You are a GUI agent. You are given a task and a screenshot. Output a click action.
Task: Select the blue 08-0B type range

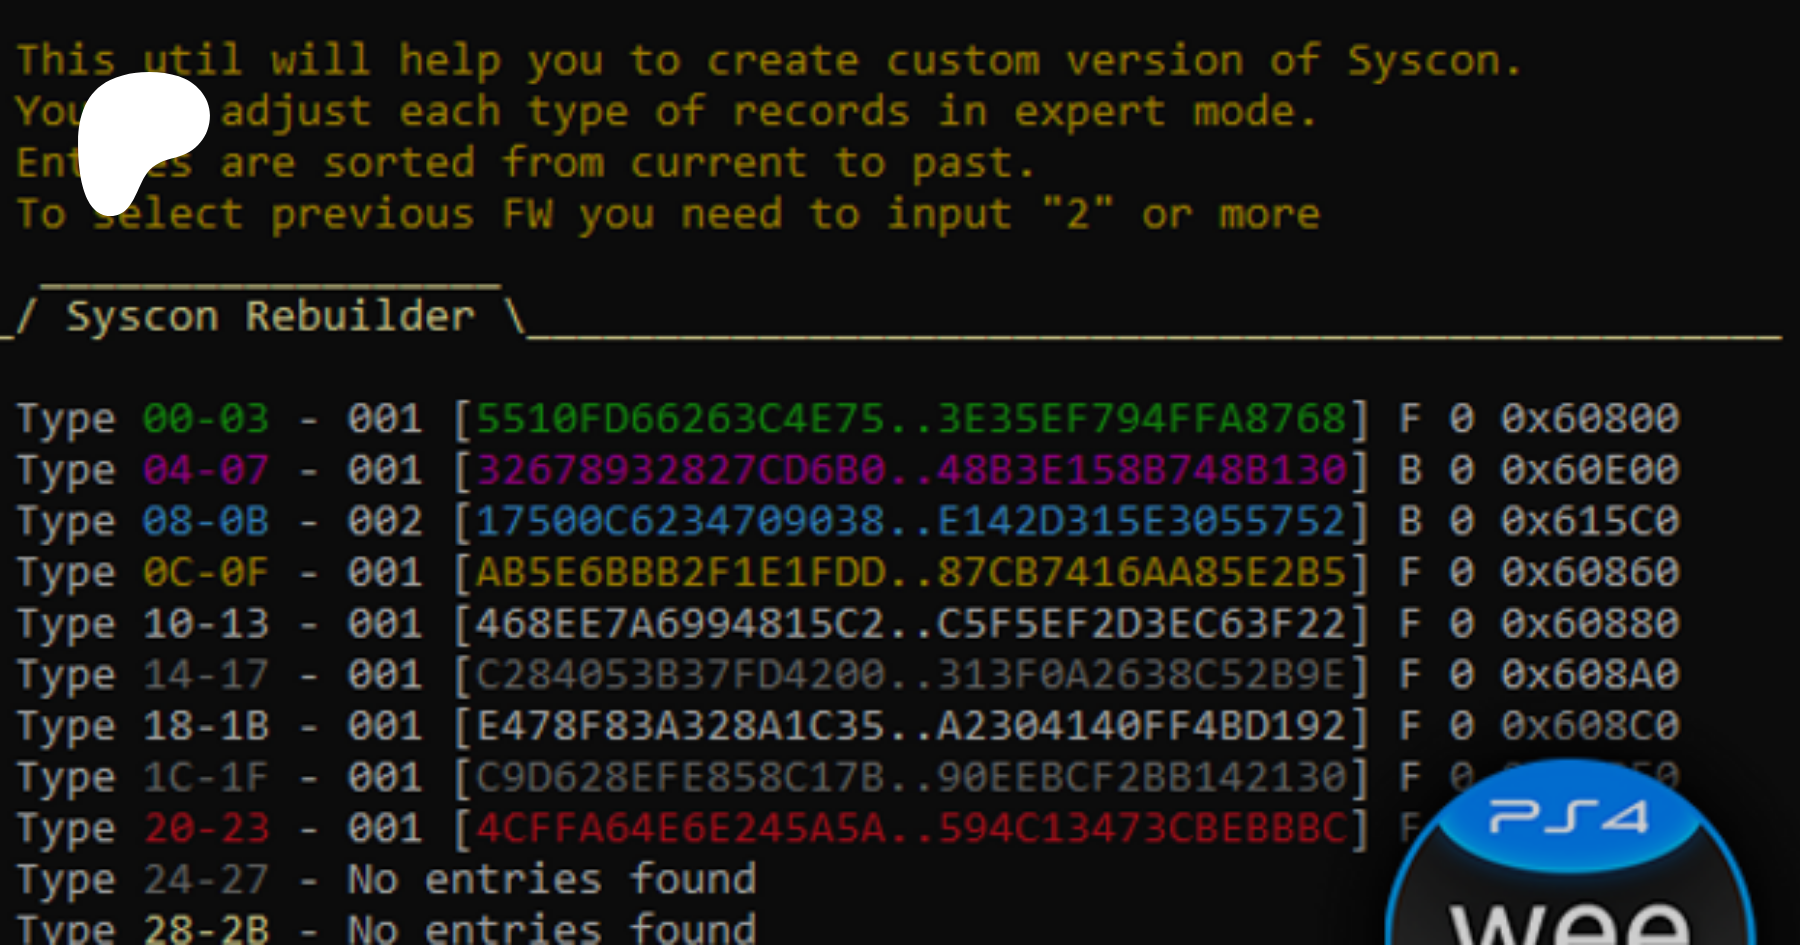[x=206, y=521]
